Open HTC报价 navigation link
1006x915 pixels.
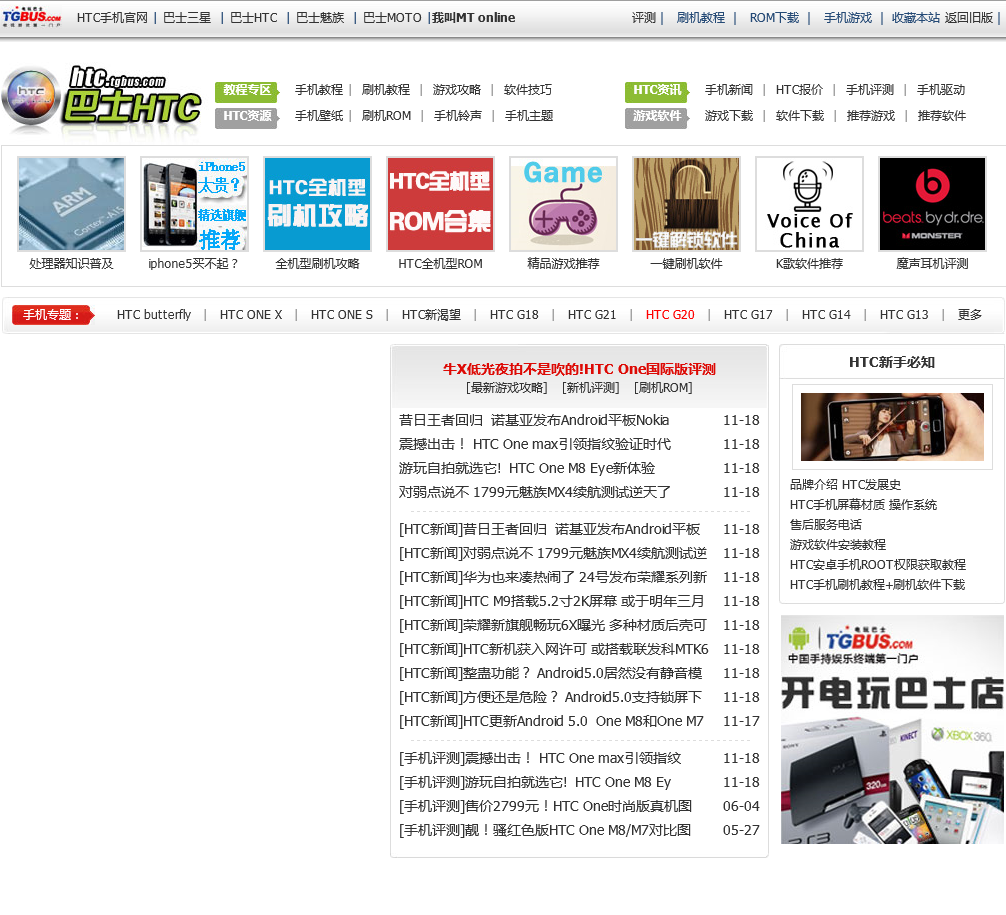pyautogui.click(x=799, y=90)
